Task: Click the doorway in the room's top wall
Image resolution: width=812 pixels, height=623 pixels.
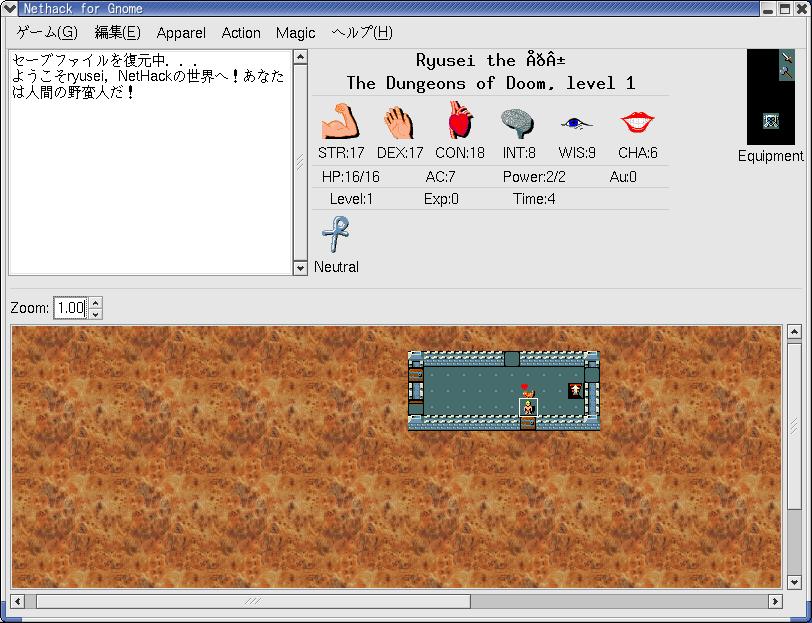Action: [512, 359]
